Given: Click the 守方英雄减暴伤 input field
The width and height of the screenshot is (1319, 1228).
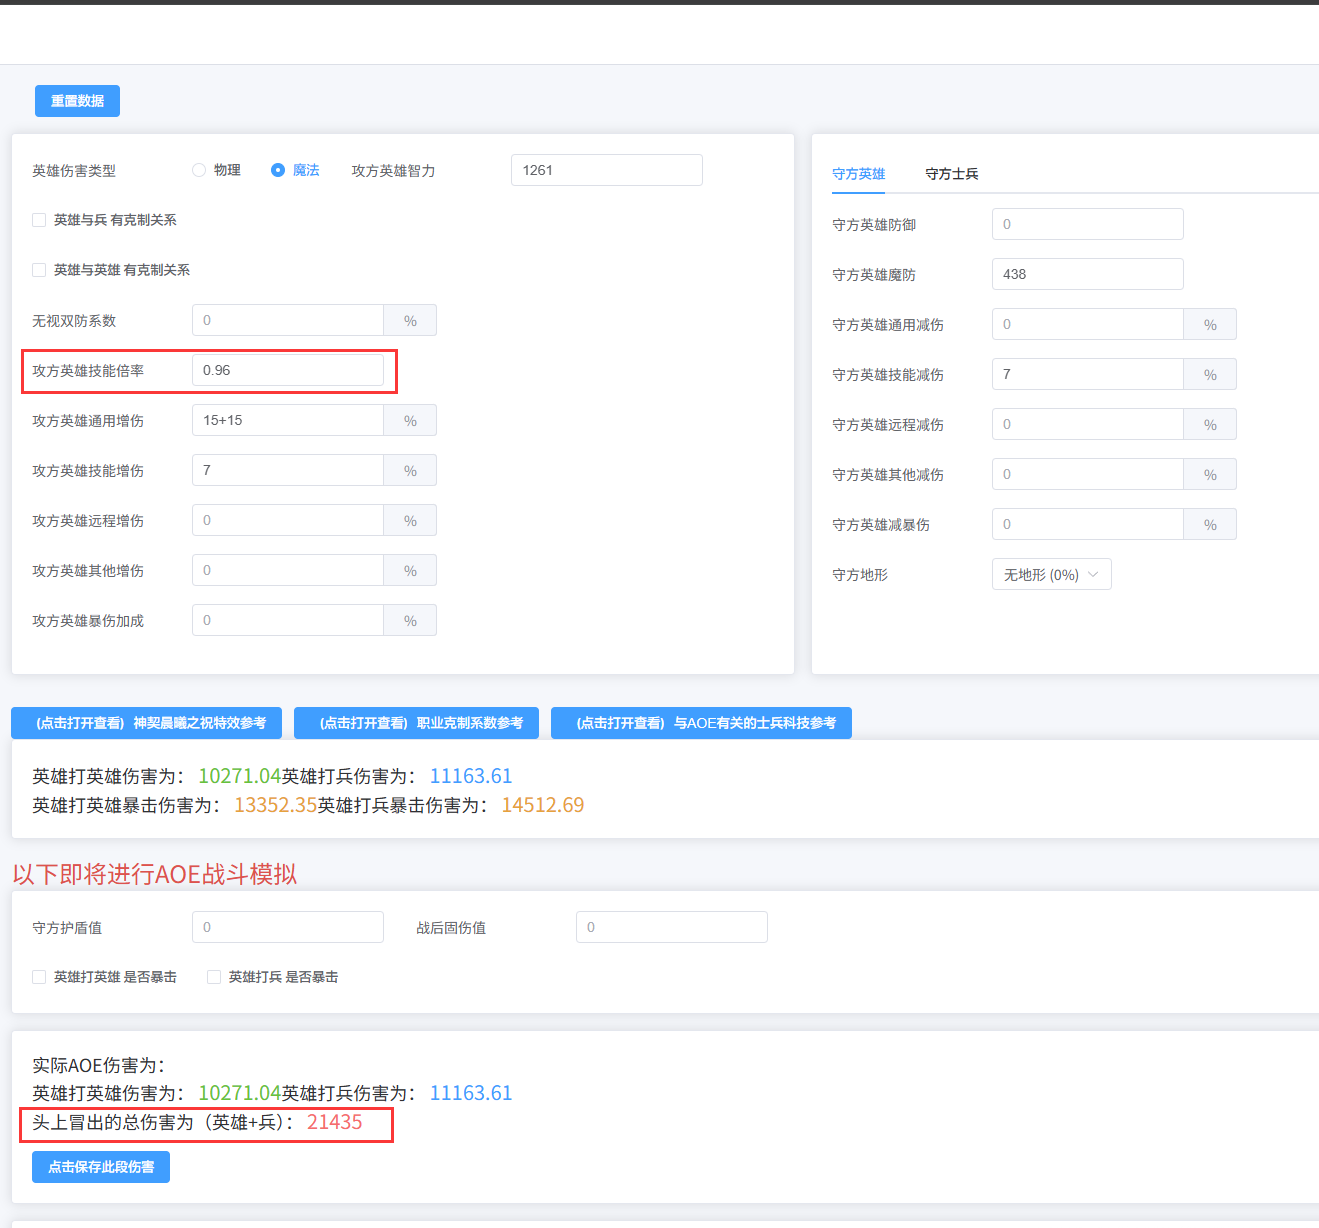Looking at the screenshot, I should coord(1088,524).
